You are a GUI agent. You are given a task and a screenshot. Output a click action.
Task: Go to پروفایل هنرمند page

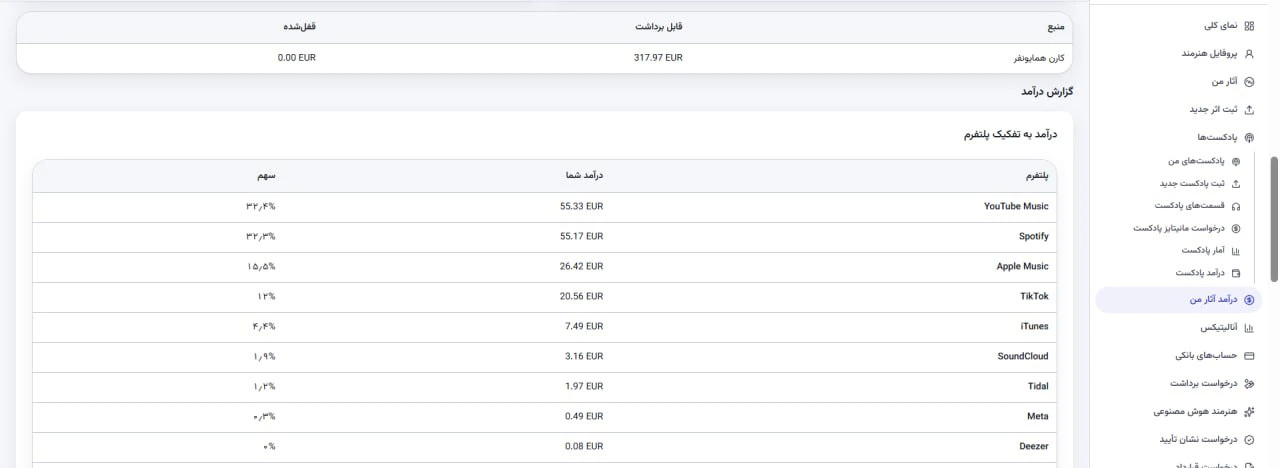pyautogui.click(x=1209, y=54)
